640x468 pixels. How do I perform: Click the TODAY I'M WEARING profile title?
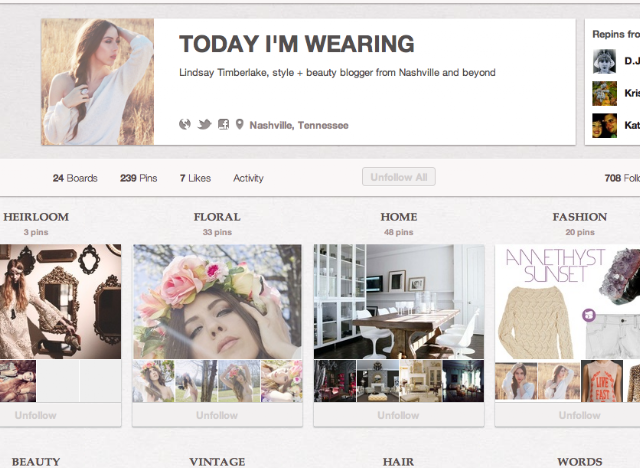pyautogui.click(x=297, y=44)
